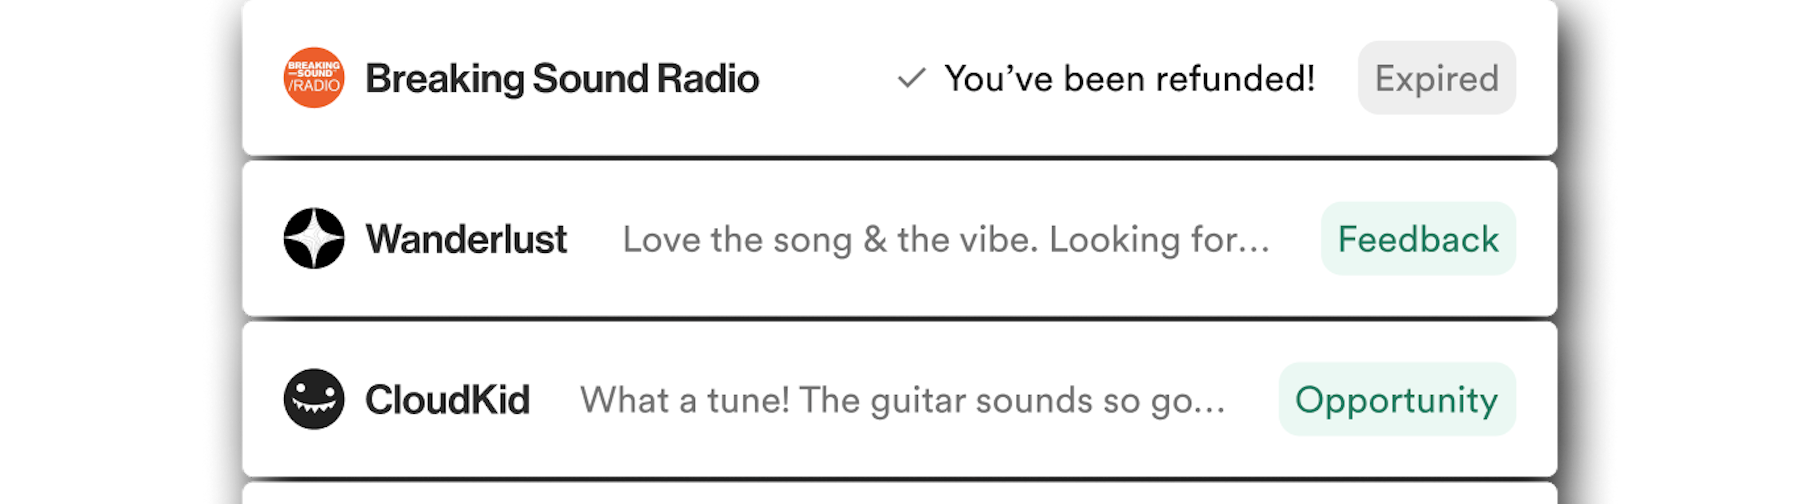
Task: Click the green Feedback status badge
Action: (x=1418, y=239)
